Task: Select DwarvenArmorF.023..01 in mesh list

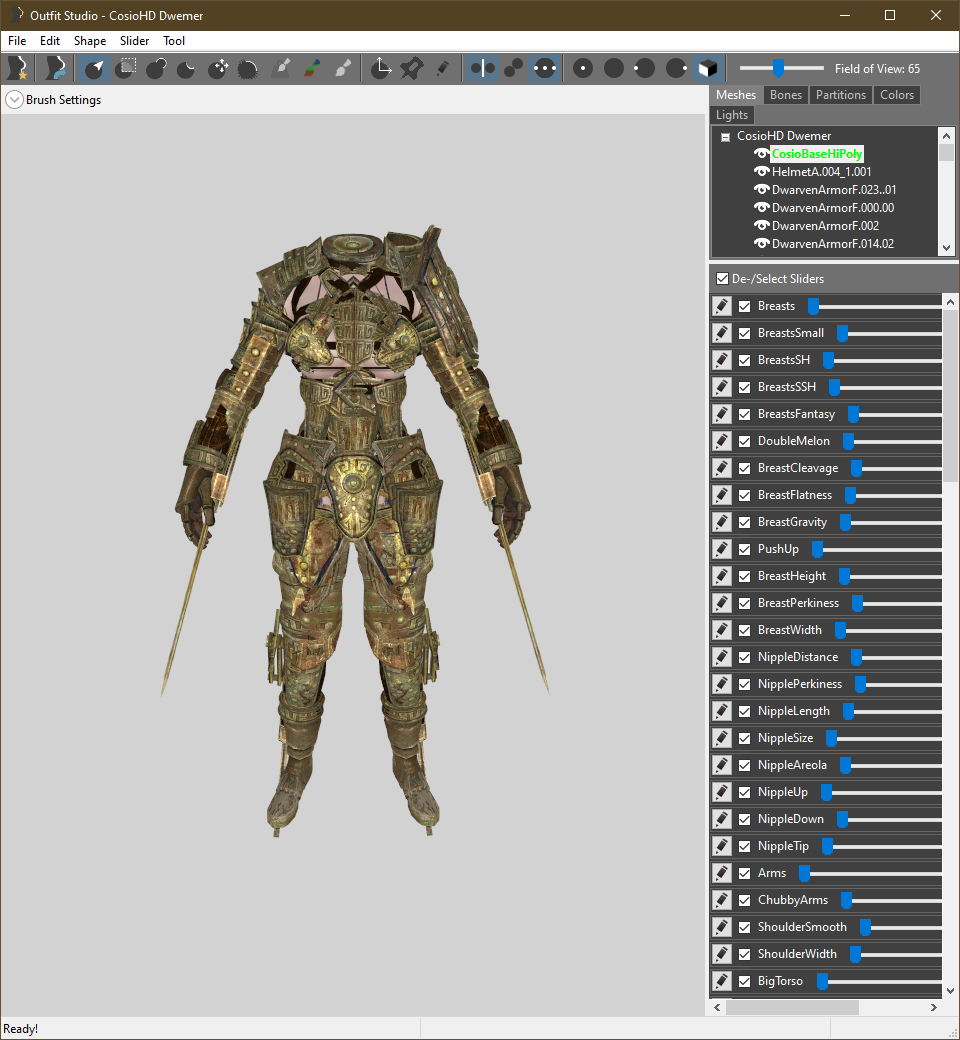Action: (x=834, y=190)
